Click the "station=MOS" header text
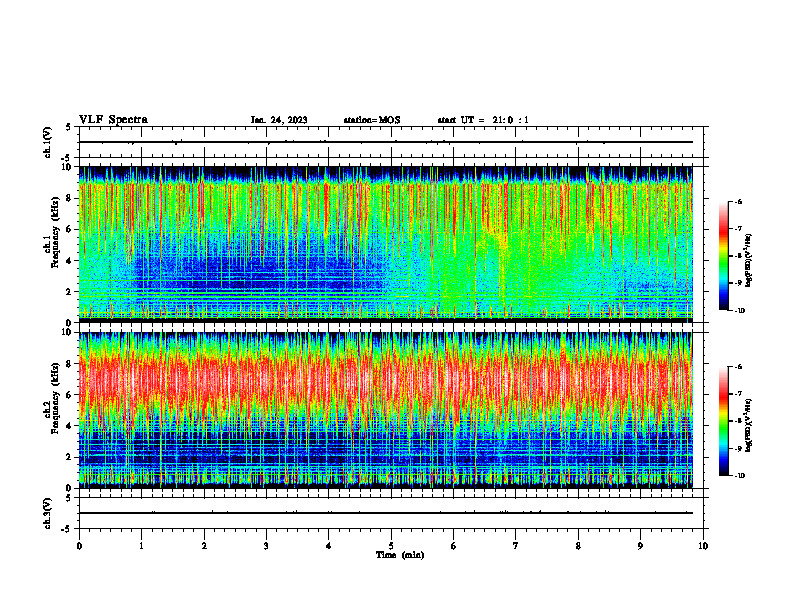 click(372, 120)
